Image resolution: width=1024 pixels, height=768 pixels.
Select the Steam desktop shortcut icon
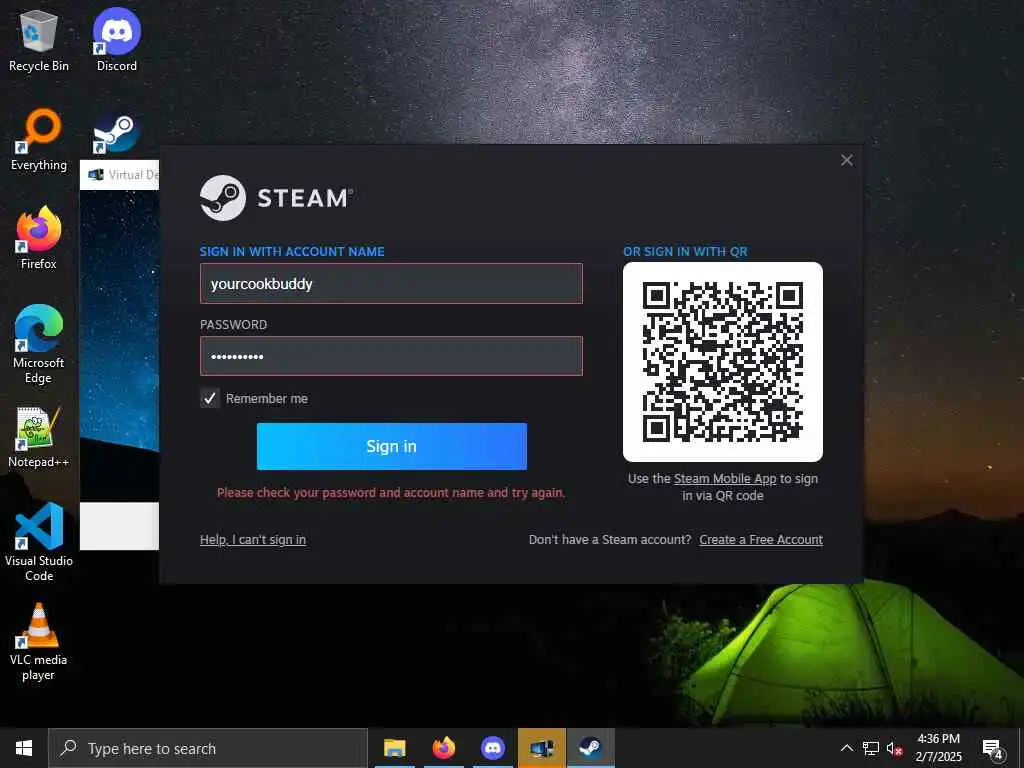117,133
